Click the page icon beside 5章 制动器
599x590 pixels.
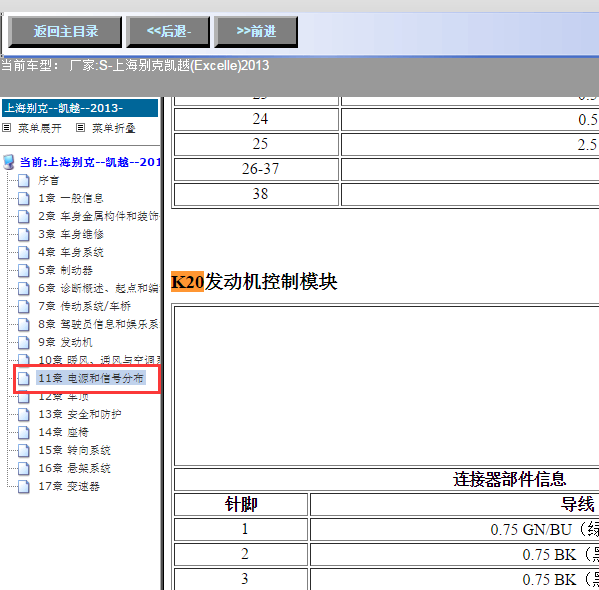point(24,271)
